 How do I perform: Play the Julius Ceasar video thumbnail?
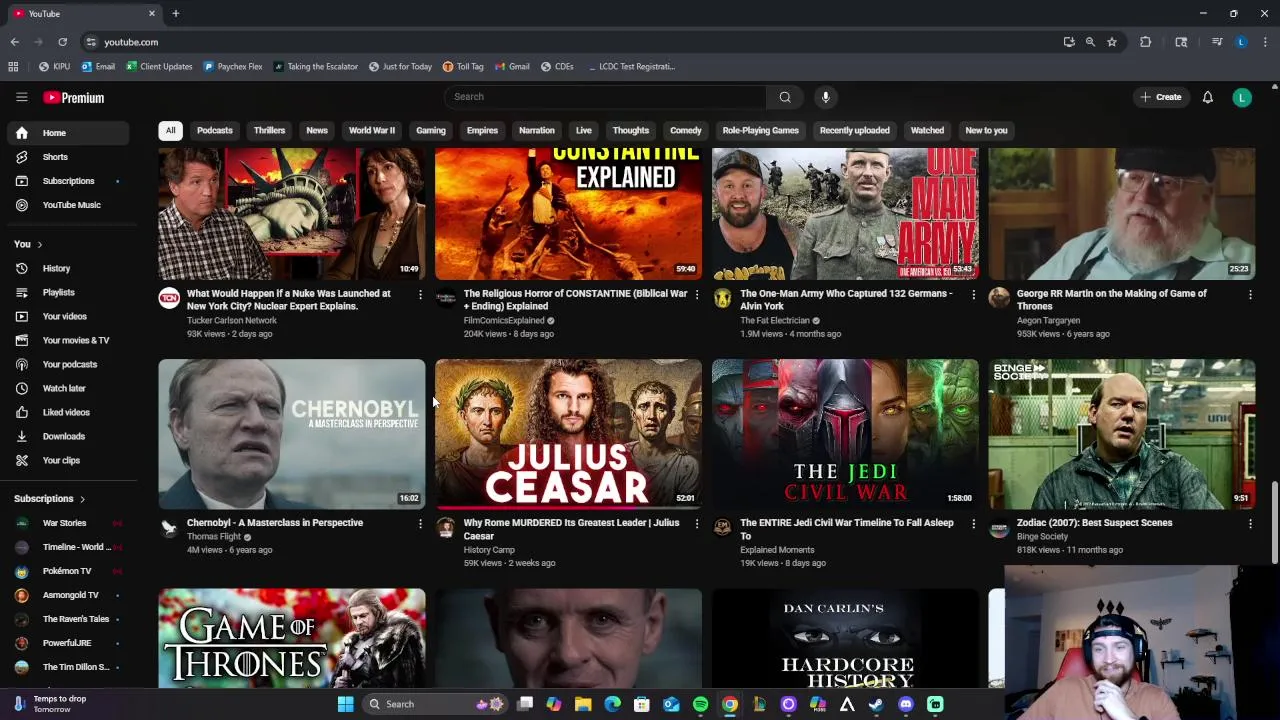(x=568, y=434)
